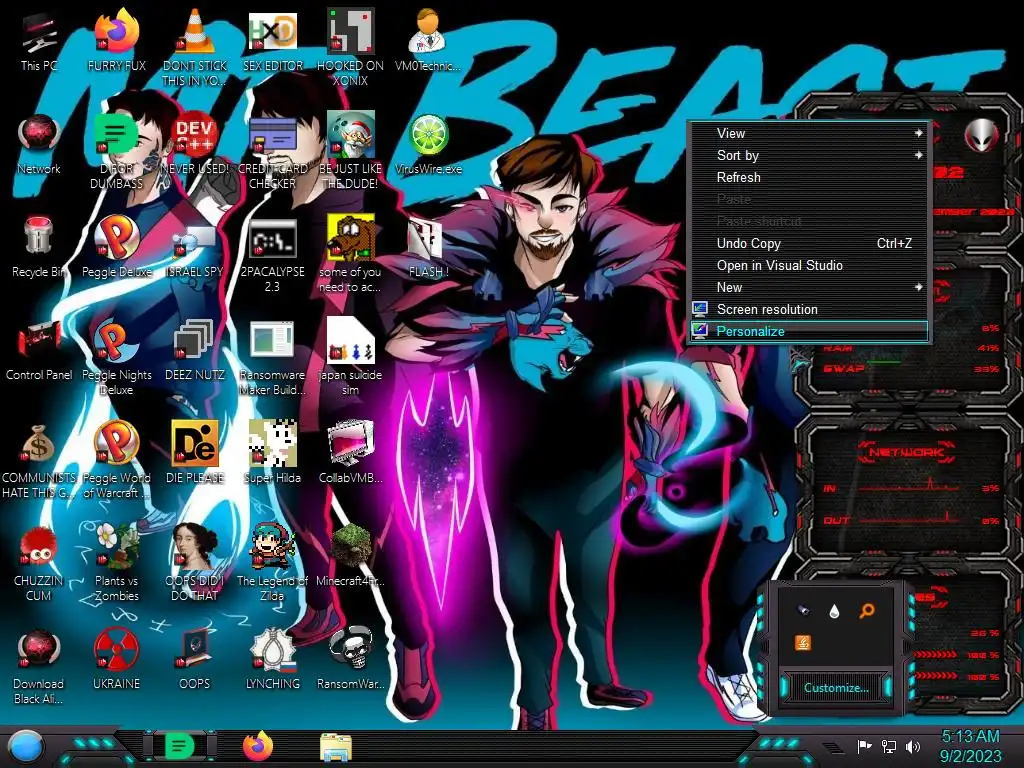Click the volume speaker tray icon

[913, 746]
